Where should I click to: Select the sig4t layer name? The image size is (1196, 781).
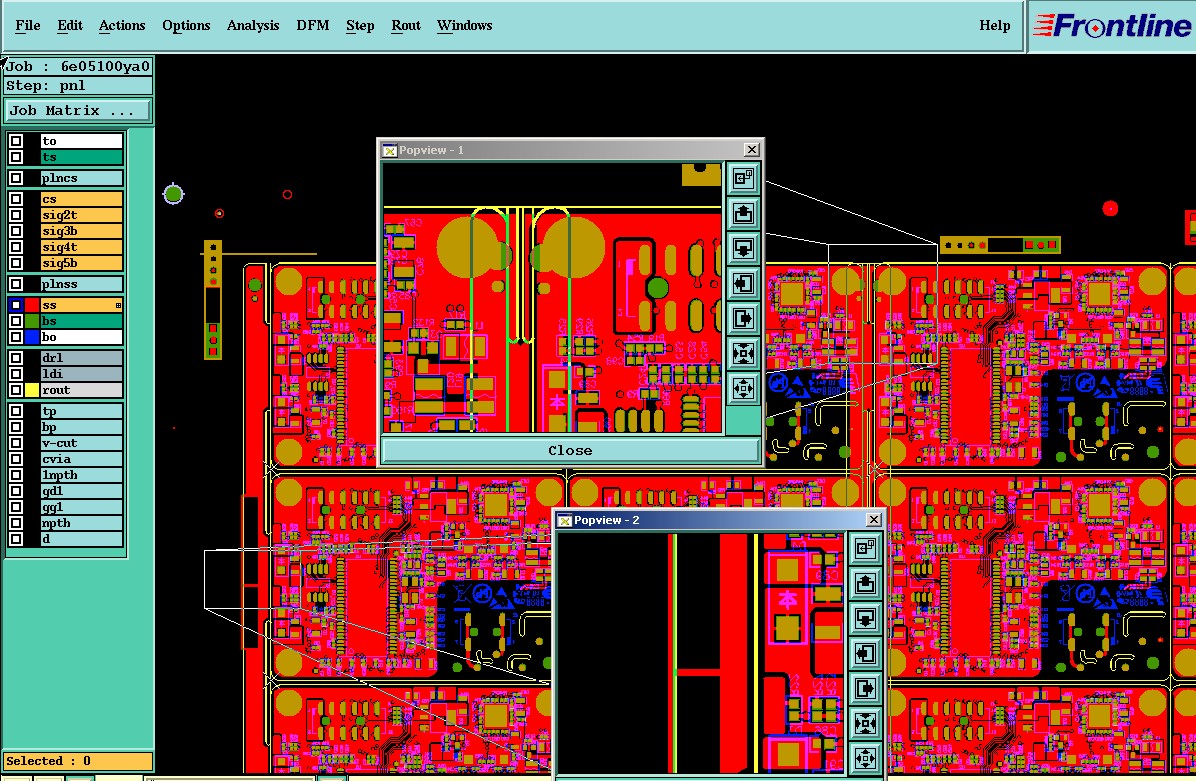pyautogui.click(x=82, y=247)
